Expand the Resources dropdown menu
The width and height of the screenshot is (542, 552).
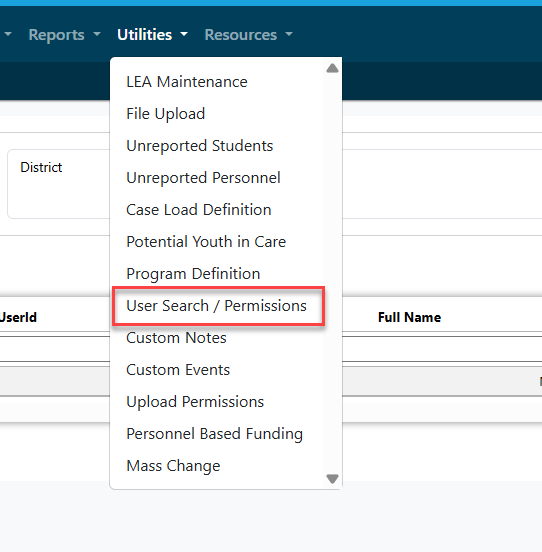point(248,34)
